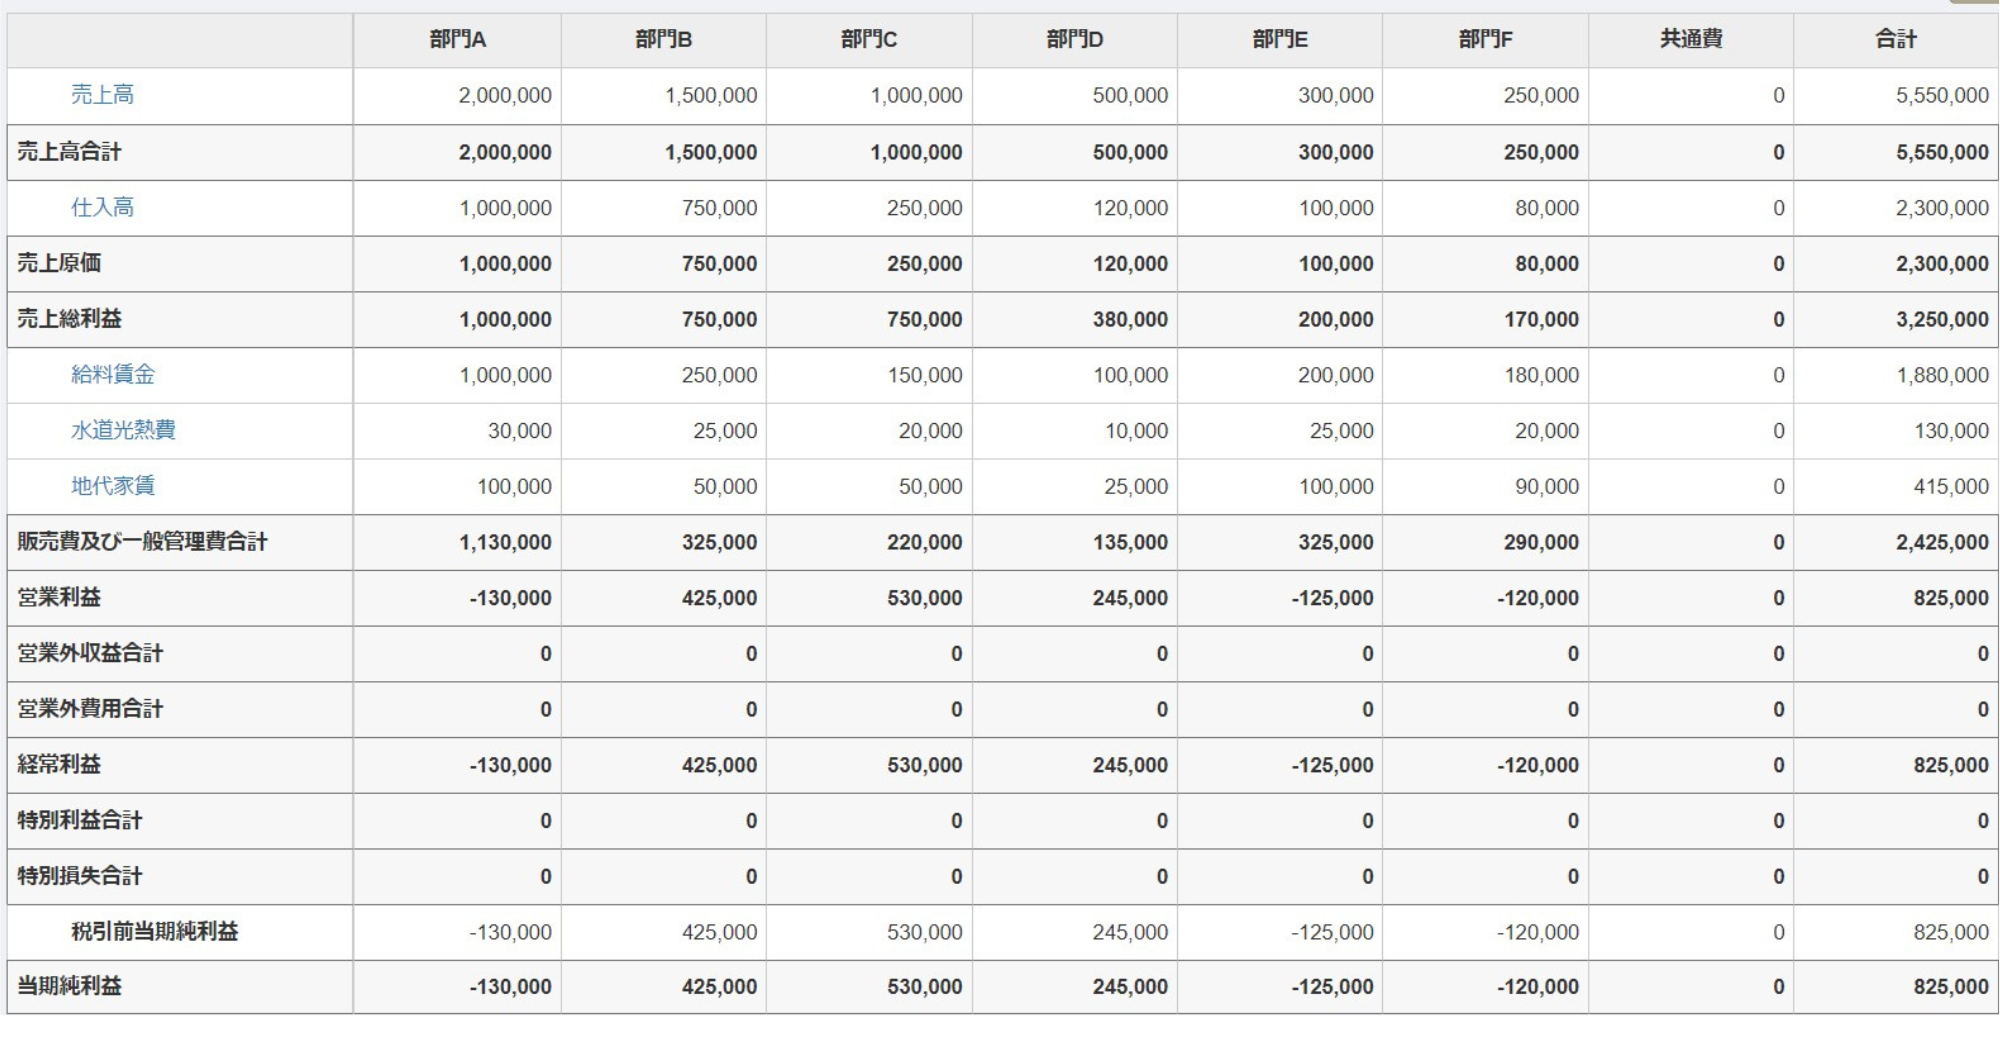Click the 1,880,000 給料賃金 total cell
2000x1039 pixels.
click(x=1942, y=375)
